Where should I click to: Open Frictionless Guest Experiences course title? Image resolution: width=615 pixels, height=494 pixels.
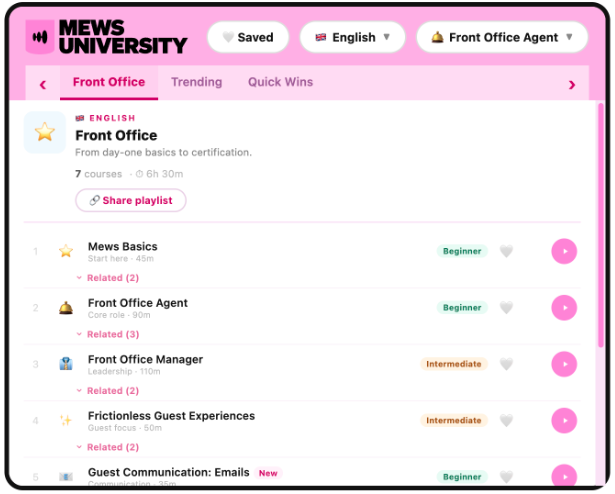pos(171,416)
